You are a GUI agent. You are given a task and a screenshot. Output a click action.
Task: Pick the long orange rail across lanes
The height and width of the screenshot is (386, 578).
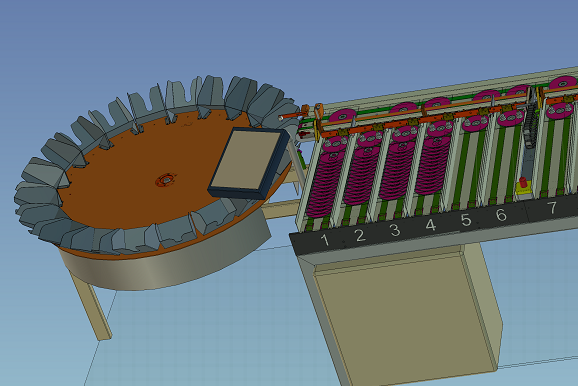(x=424, y=118)
